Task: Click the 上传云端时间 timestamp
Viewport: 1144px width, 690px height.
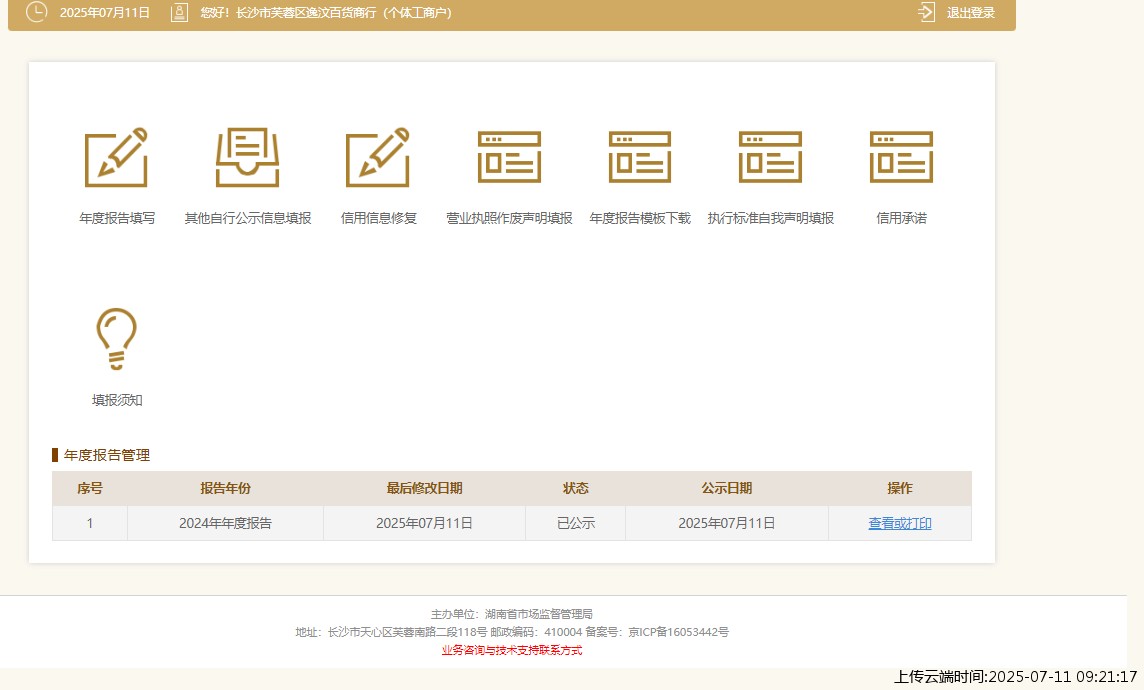Action: [x=1016, y=677]
